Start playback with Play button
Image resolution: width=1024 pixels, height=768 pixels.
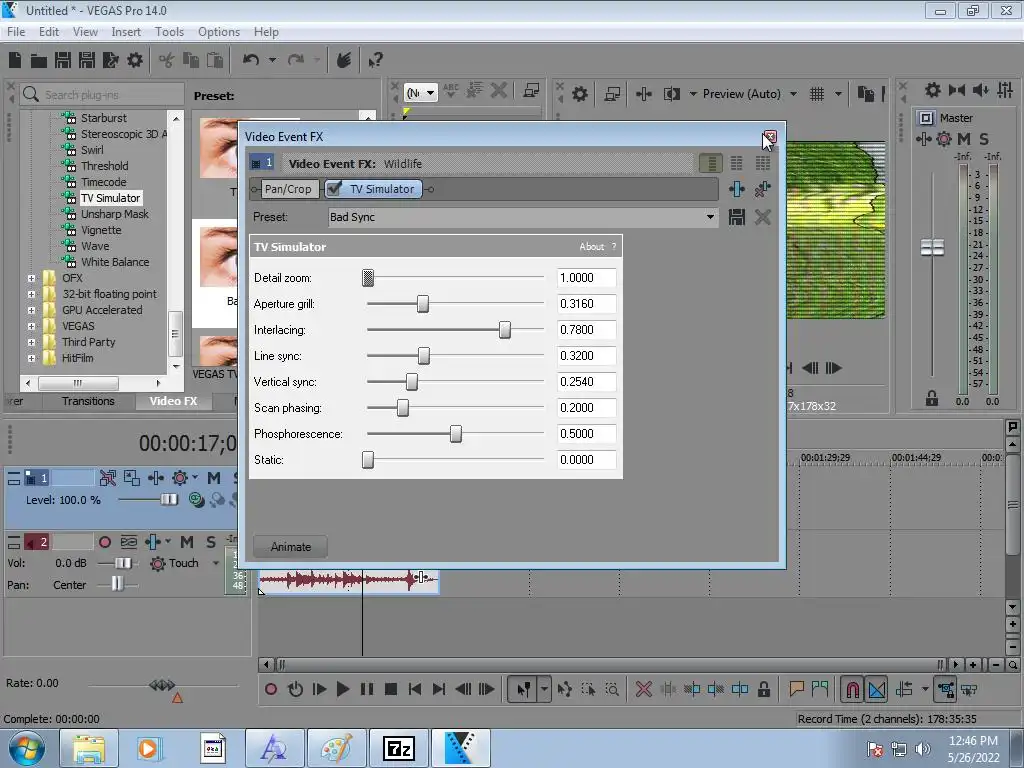(x=342, y=689)
